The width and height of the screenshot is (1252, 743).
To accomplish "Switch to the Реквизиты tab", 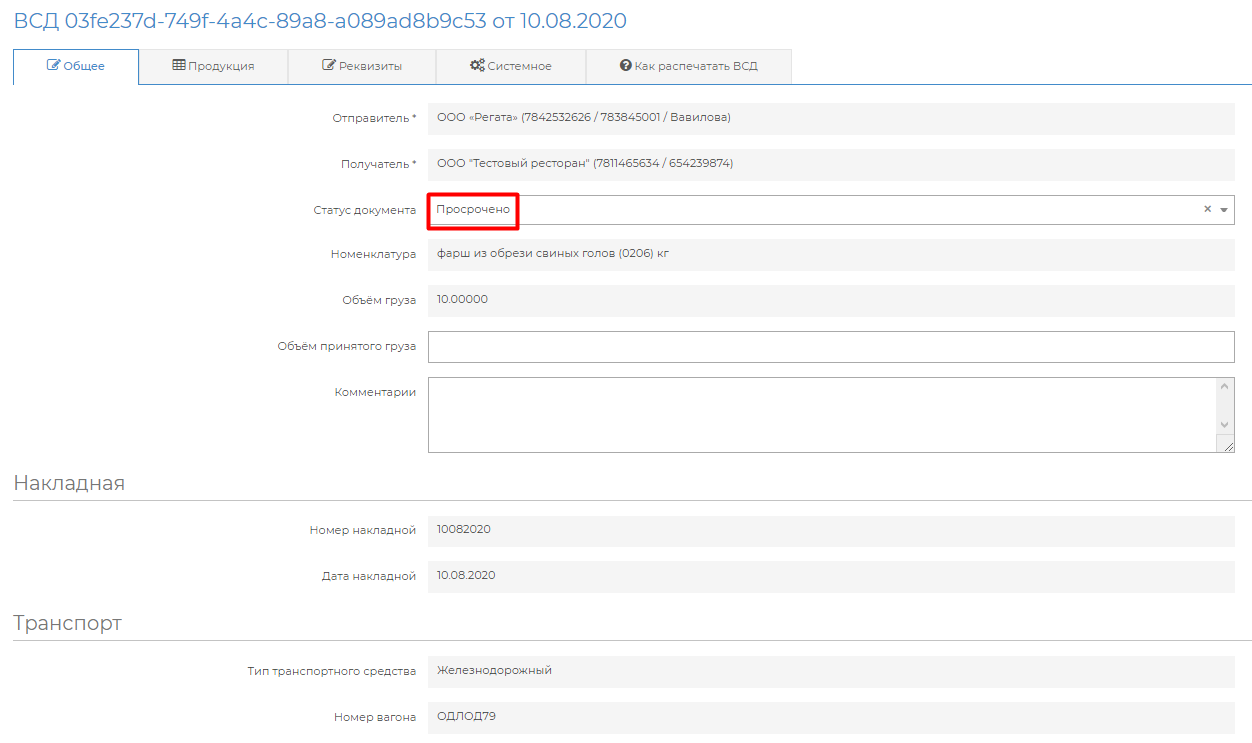I will [x=362, y=66].
